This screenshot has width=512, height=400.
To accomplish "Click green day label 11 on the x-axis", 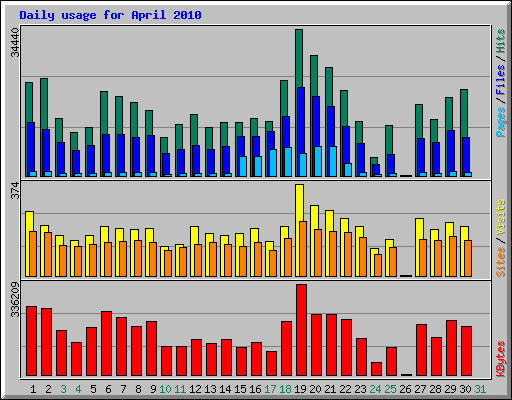I will pos(180,389).
